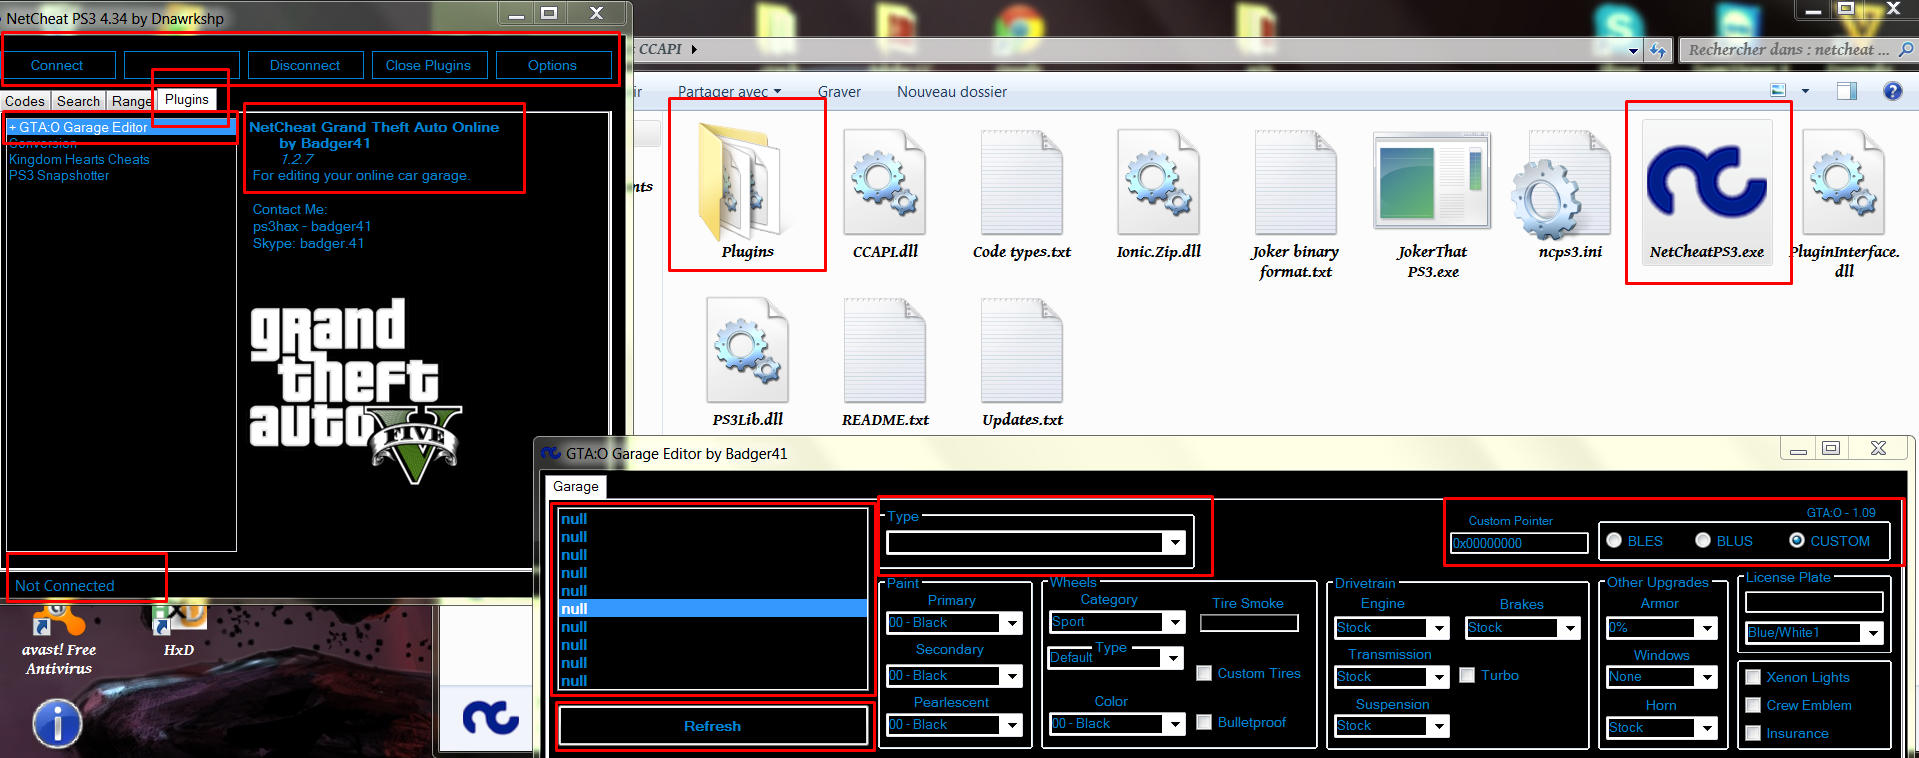The height and width of the screenshot is (758, 1919).
Task: Switch to the Plugins tab in NetCheat
Action: tap(187, 99)
